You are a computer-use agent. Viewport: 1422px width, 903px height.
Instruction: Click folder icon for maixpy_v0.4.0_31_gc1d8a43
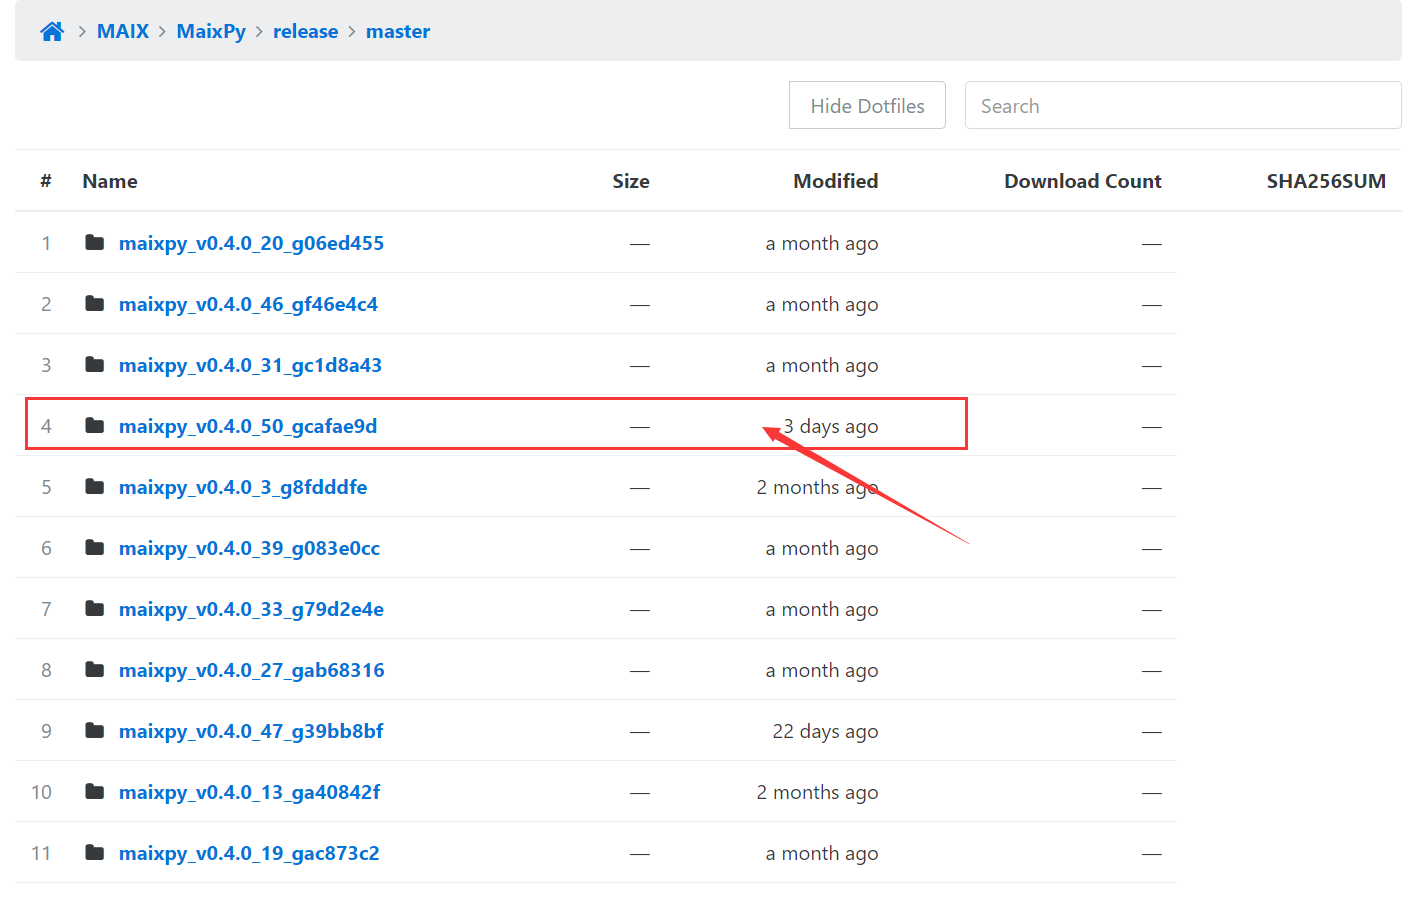(95, 365)
